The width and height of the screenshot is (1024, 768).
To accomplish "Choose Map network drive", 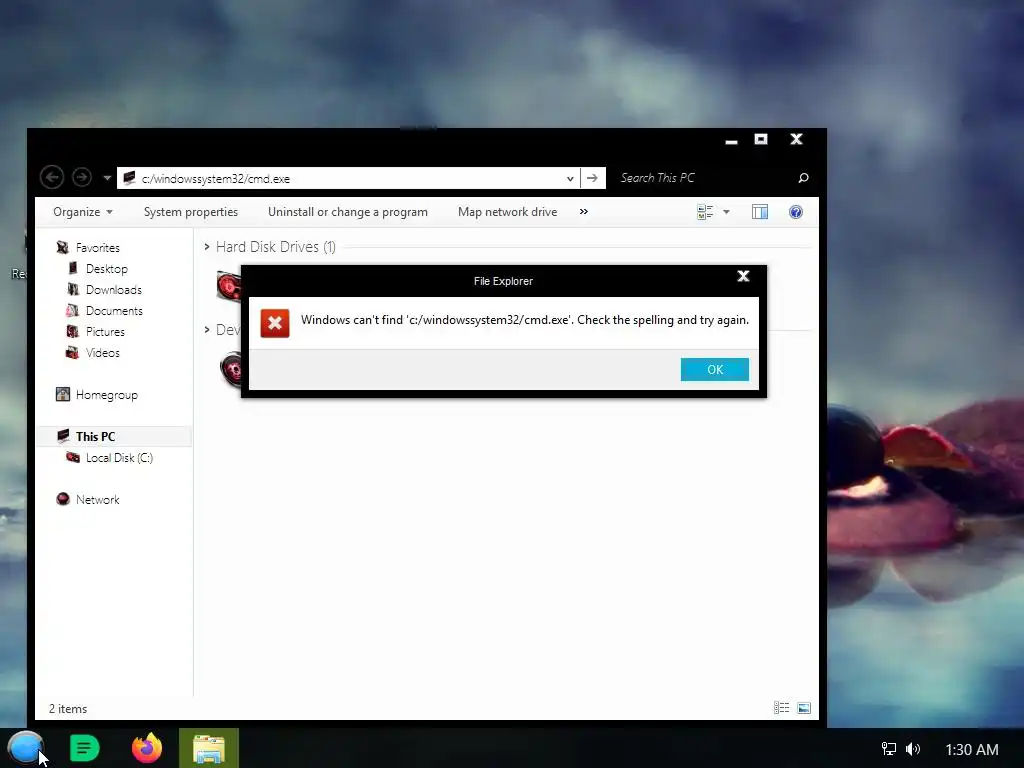I will [507, 212].
